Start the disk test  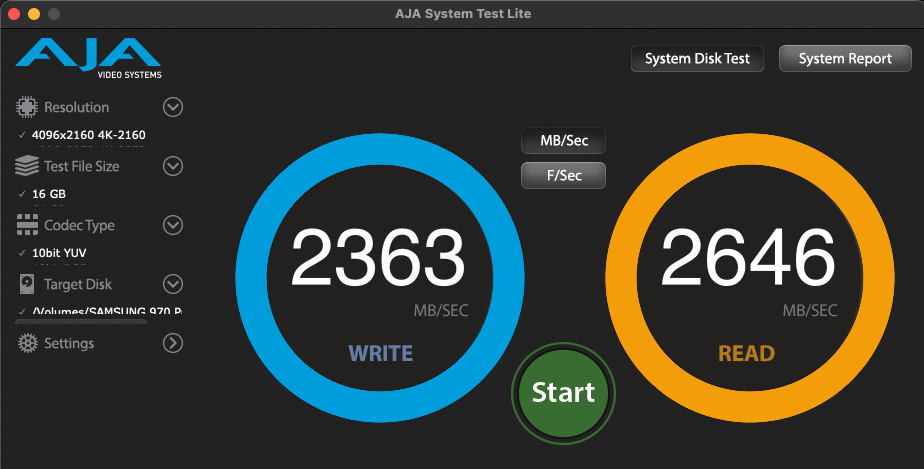coord(563,392)
